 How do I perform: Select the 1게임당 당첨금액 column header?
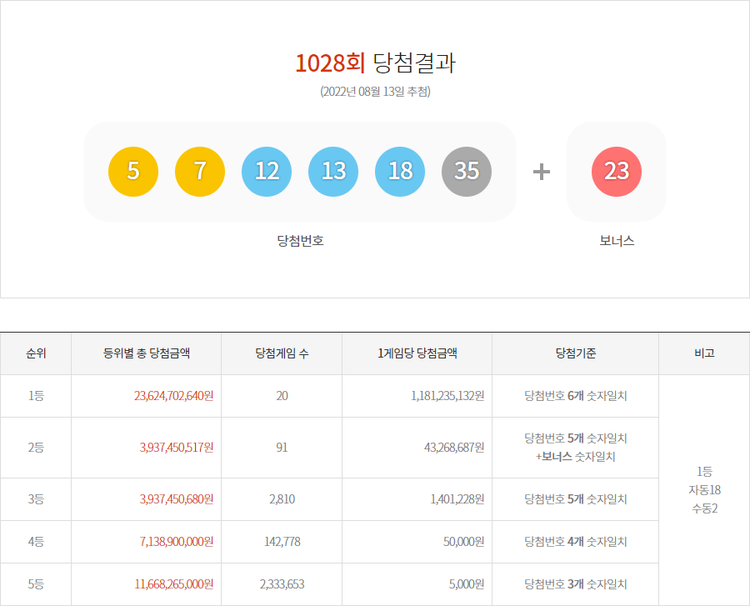417,353
